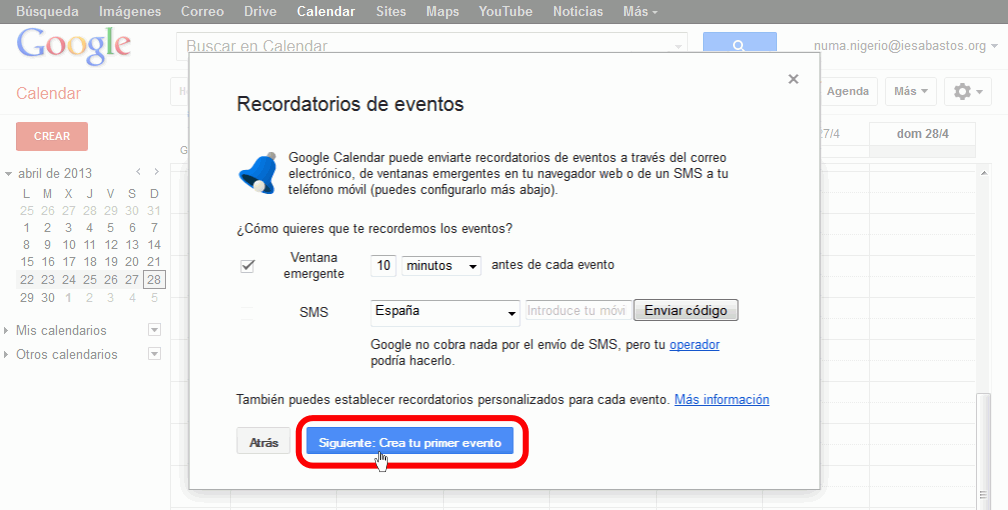Open Maps in the top bar
The width and height of the screenshot is (1008, 510).
coord(442,11)
